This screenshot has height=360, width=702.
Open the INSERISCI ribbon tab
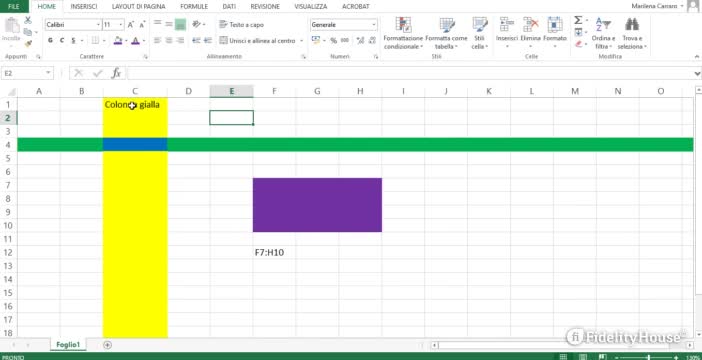click(84, 7)
